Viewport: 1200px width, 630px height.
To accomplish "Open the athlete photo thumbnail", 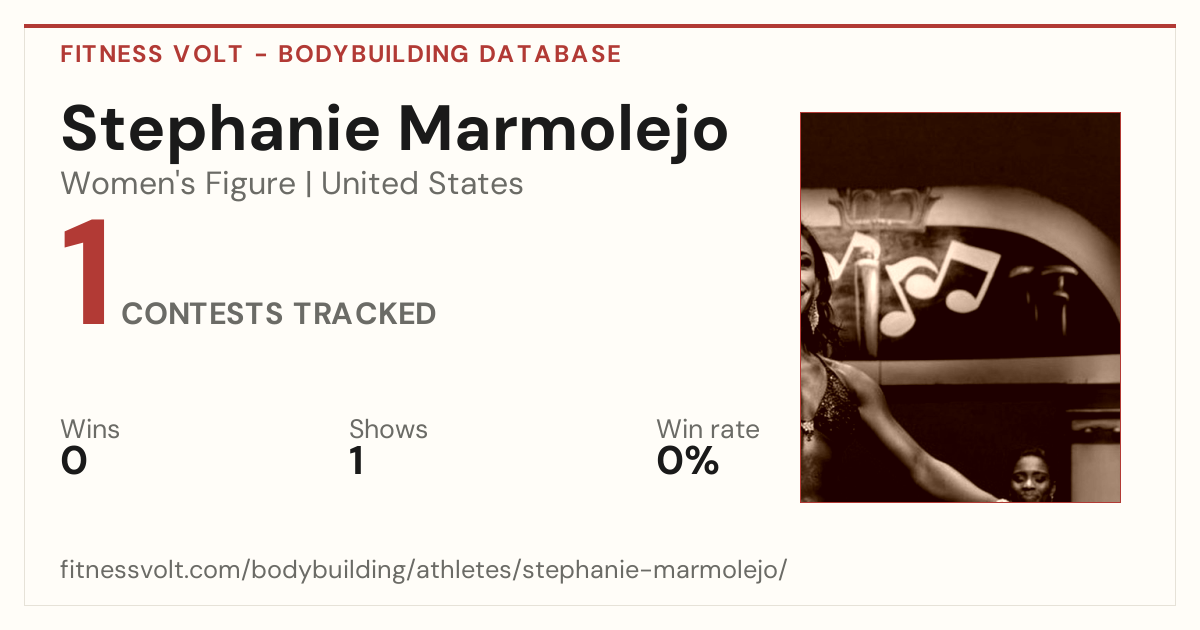I will [960, 307].
